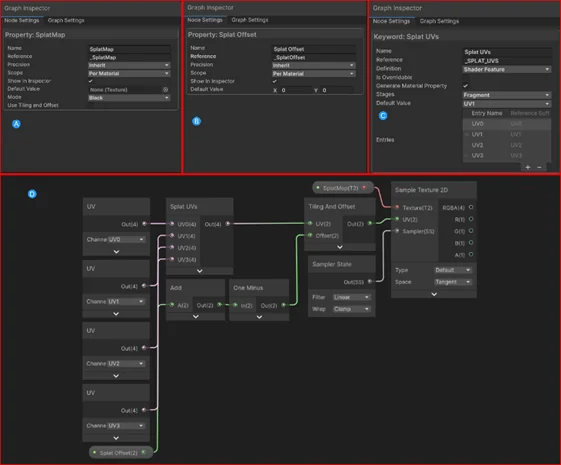Open Graph Settings tab in SplatMap inspector

66,20
